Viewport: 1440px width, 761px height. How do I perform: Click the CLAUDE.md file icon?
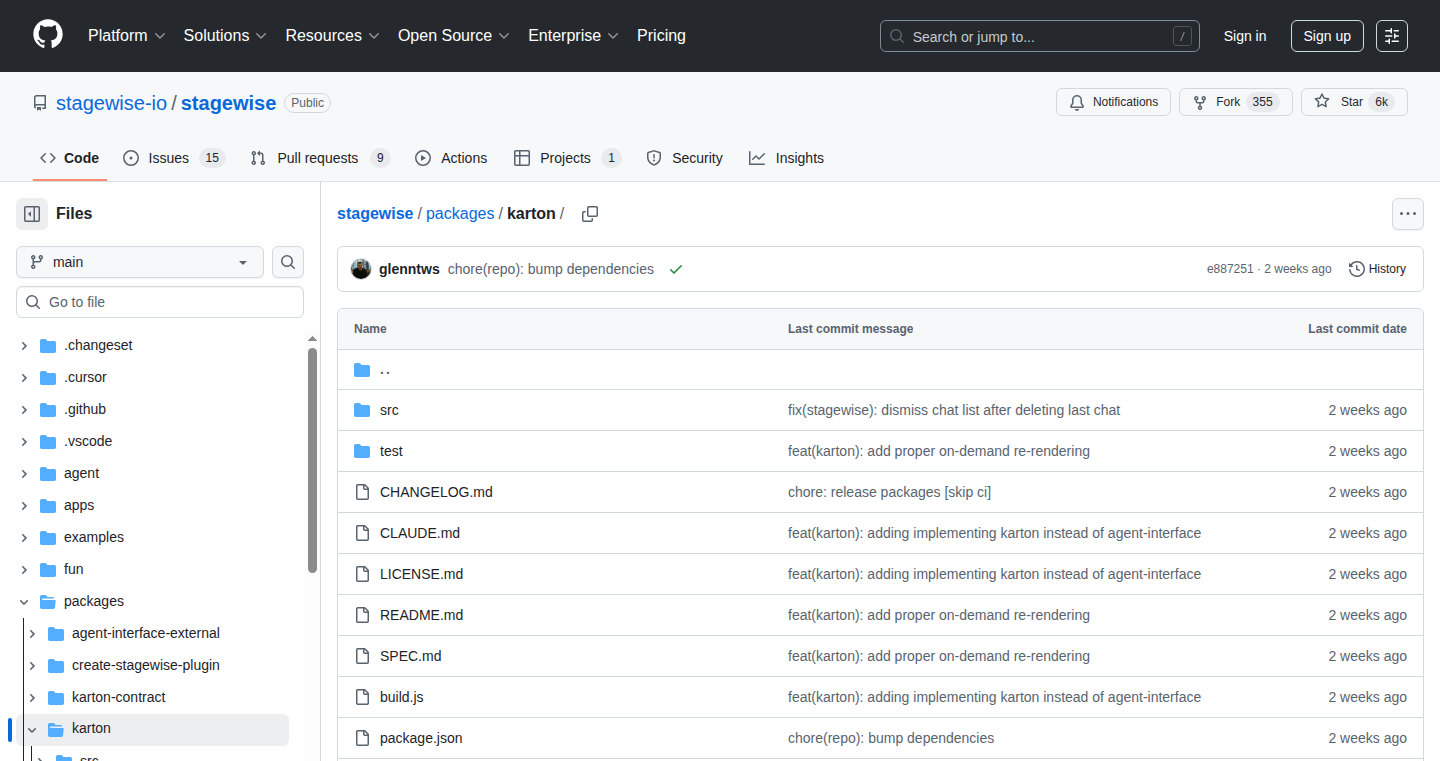[362, 533]
